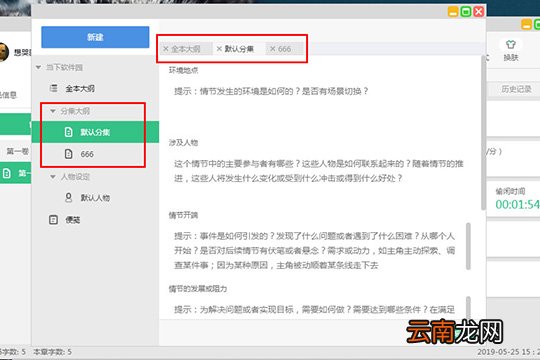The image size is (540, 360).
Task: Click the 00:01:54 timer in background window
Action: 518,205
